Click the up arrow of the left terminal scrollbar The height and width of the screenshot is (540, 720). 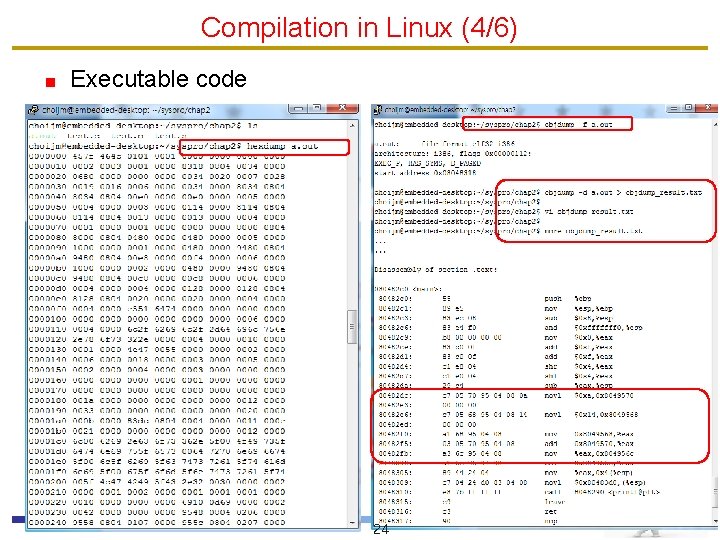pos(352,125)
